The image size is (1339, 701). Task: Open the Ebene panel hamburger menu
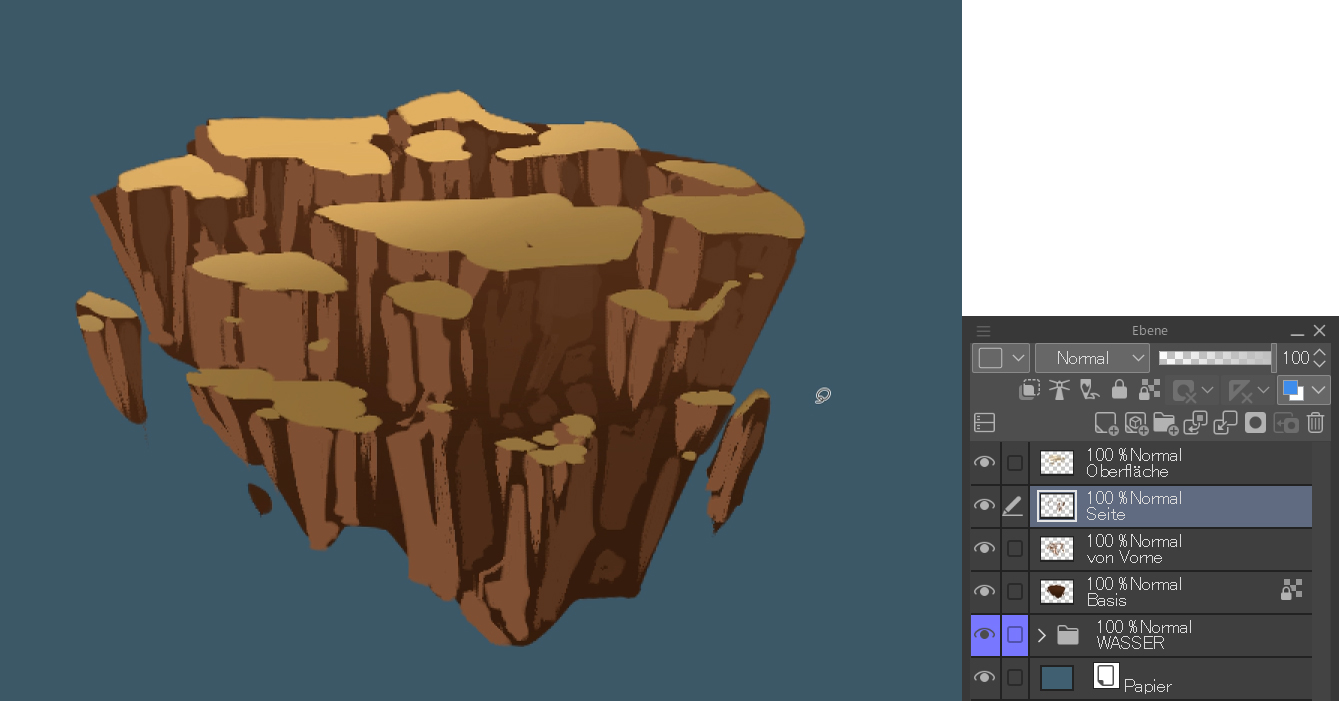pos(984,331)
